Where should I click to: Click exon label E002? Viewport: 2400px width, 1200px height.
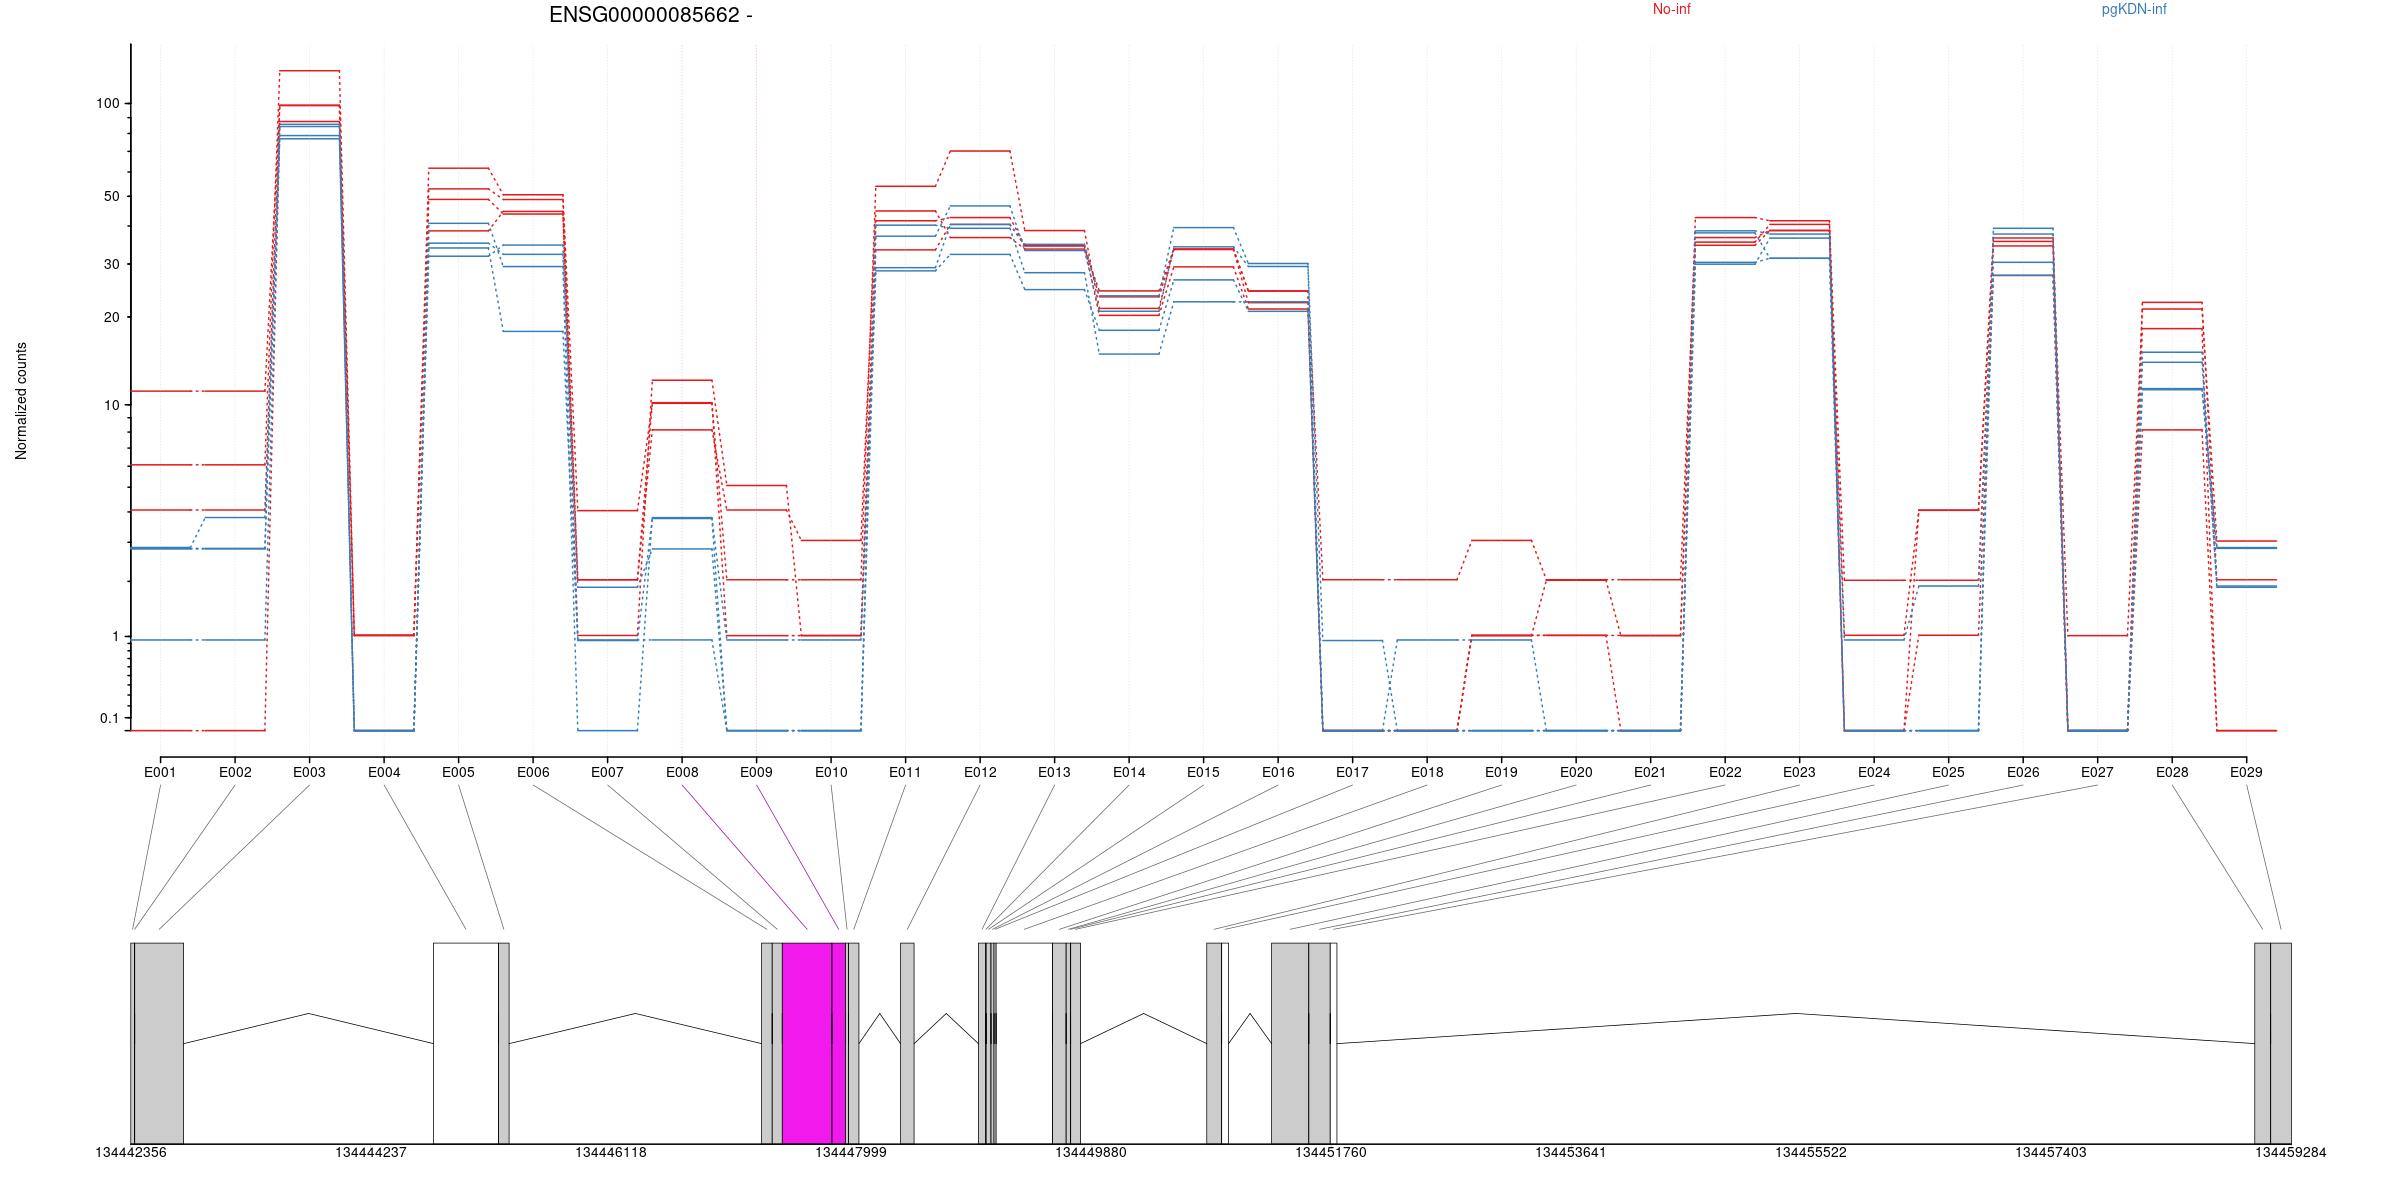click(235, 772)
